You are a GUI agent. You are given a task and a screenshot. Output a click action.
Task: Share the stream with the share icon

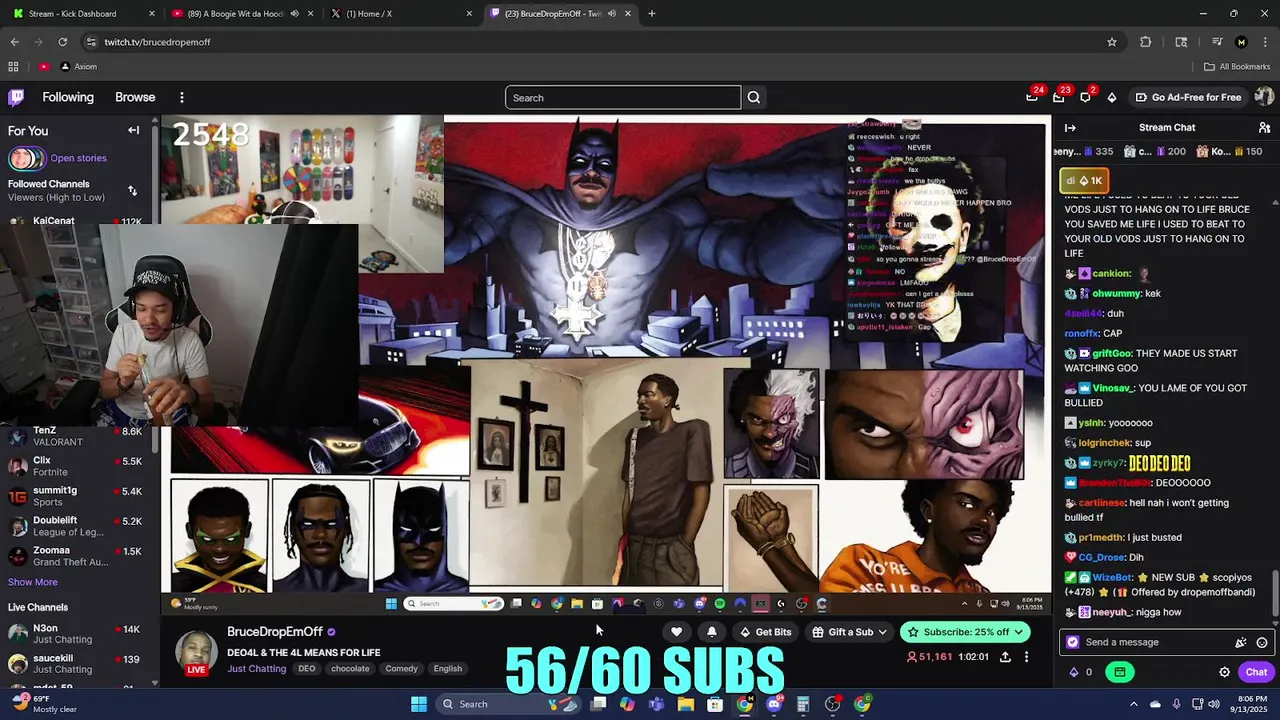(1005, 657)
